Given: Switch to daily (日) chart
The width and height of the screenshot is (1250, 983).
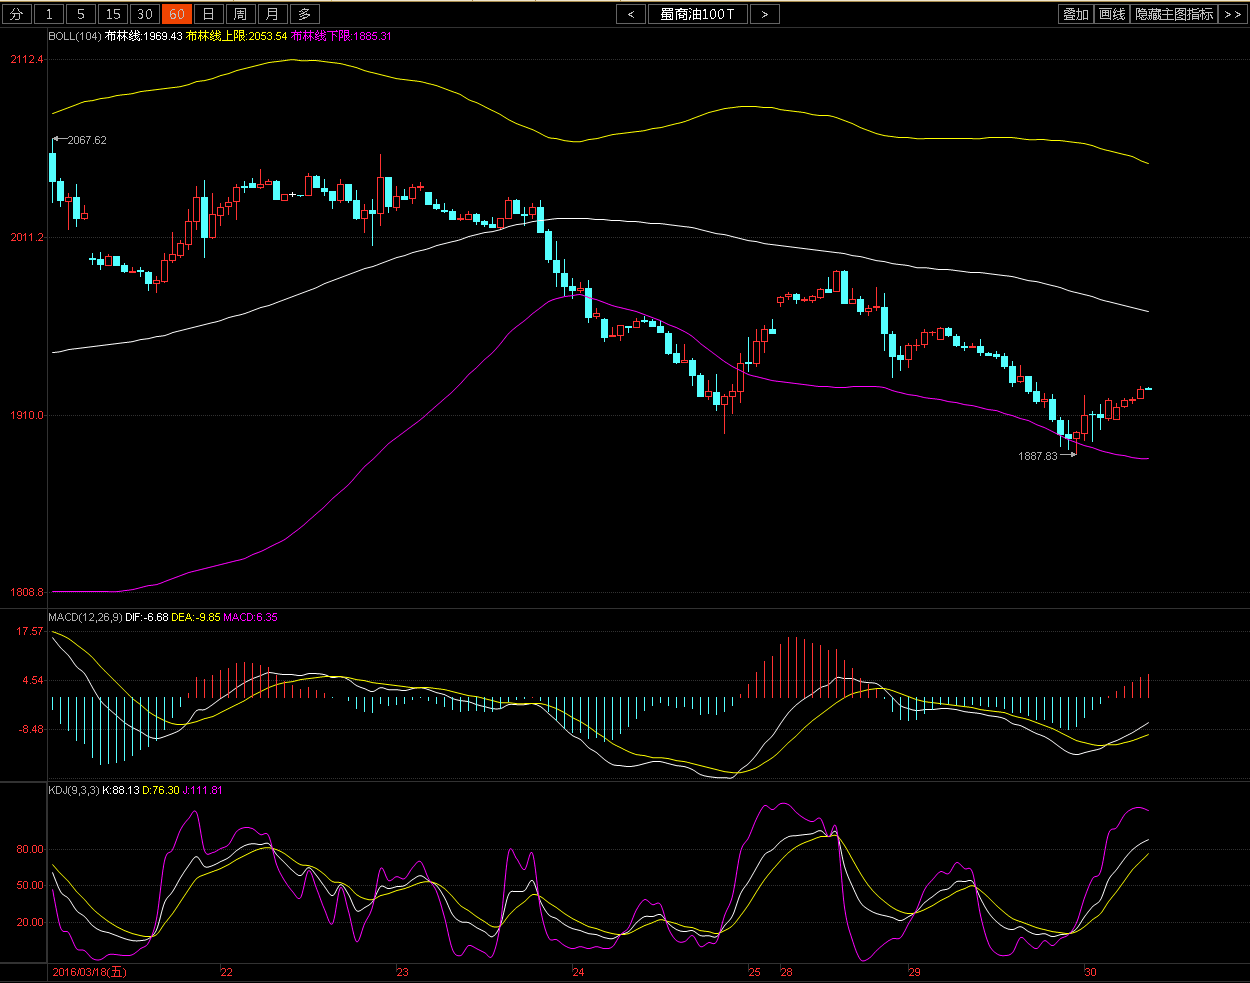Looking at the screenshot, I should click(208, 14).
